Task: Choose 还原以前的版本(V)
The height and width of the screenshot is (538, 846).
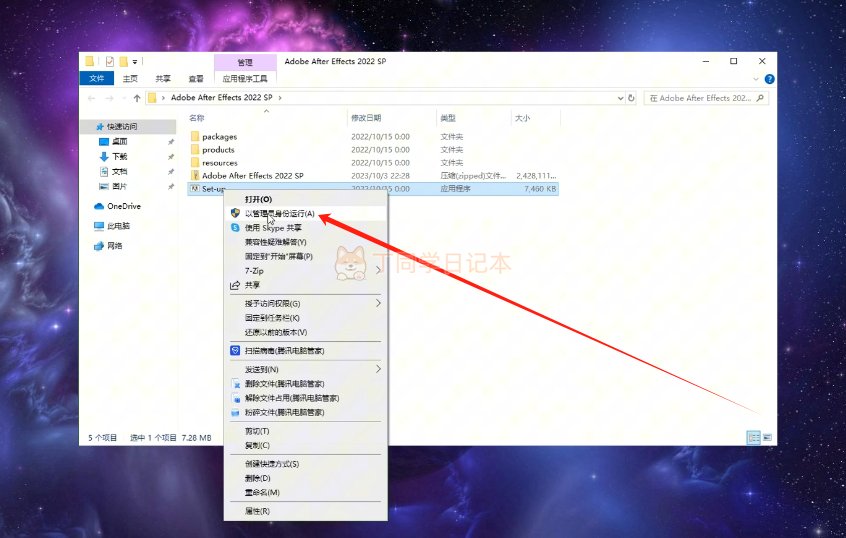Action: [x=306, y=332]
